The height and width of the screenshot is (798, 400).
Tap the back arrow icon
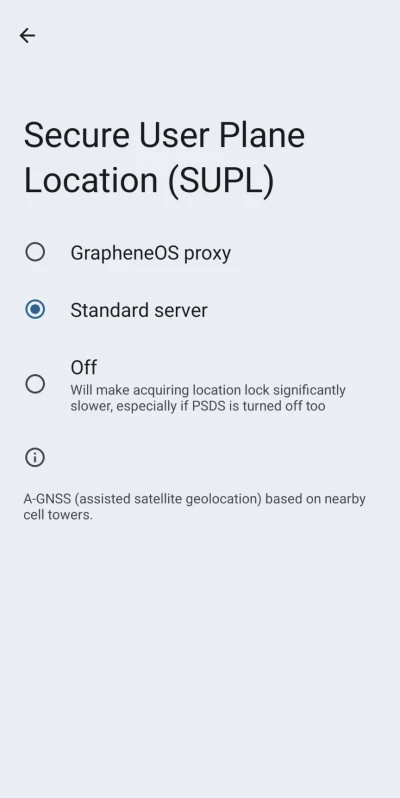(x=27, y=35)
